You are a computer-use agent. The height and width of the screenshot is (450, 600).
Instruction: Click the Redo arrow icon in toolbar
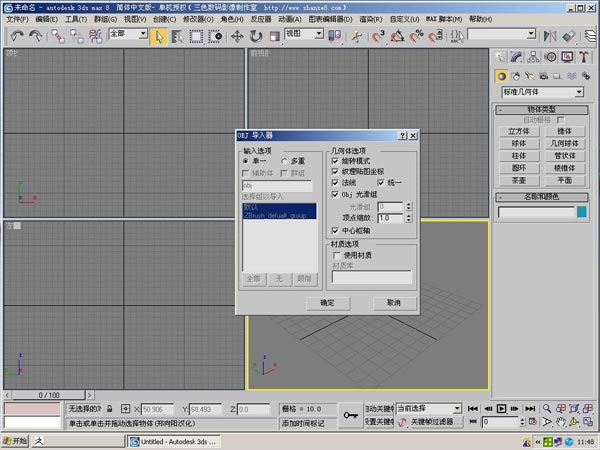(x=36, y=36)
